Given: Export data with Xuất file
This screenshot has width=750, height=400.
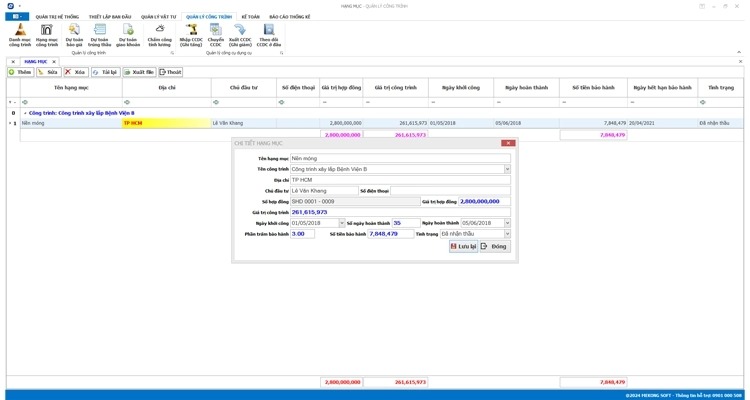Looking at the screenshot, I should pos(139,72).
